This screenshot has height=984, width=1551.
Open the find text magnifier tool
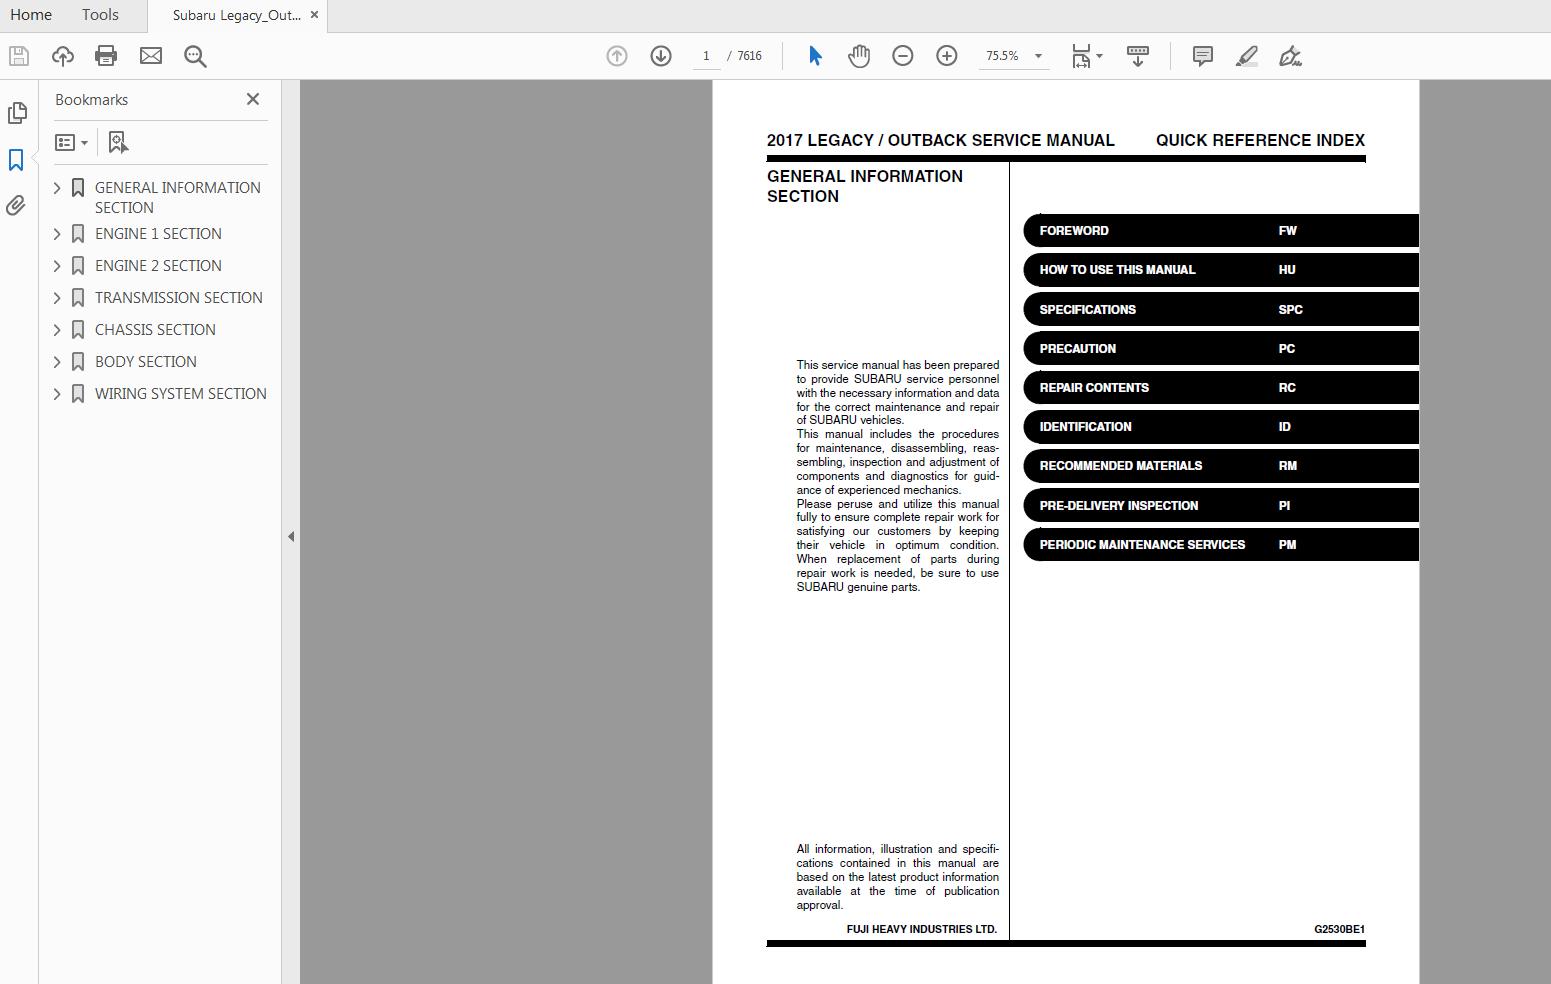[195, 56]
